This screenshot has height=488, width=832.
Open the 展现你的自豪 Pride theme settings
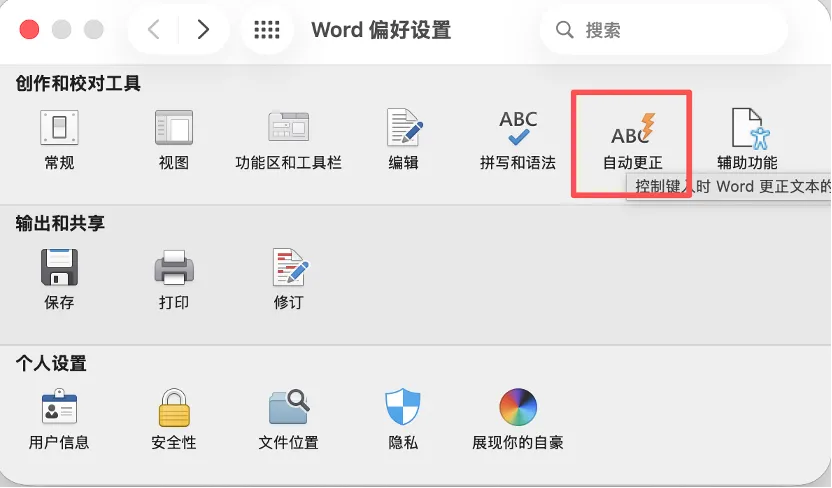coord(518,420)
